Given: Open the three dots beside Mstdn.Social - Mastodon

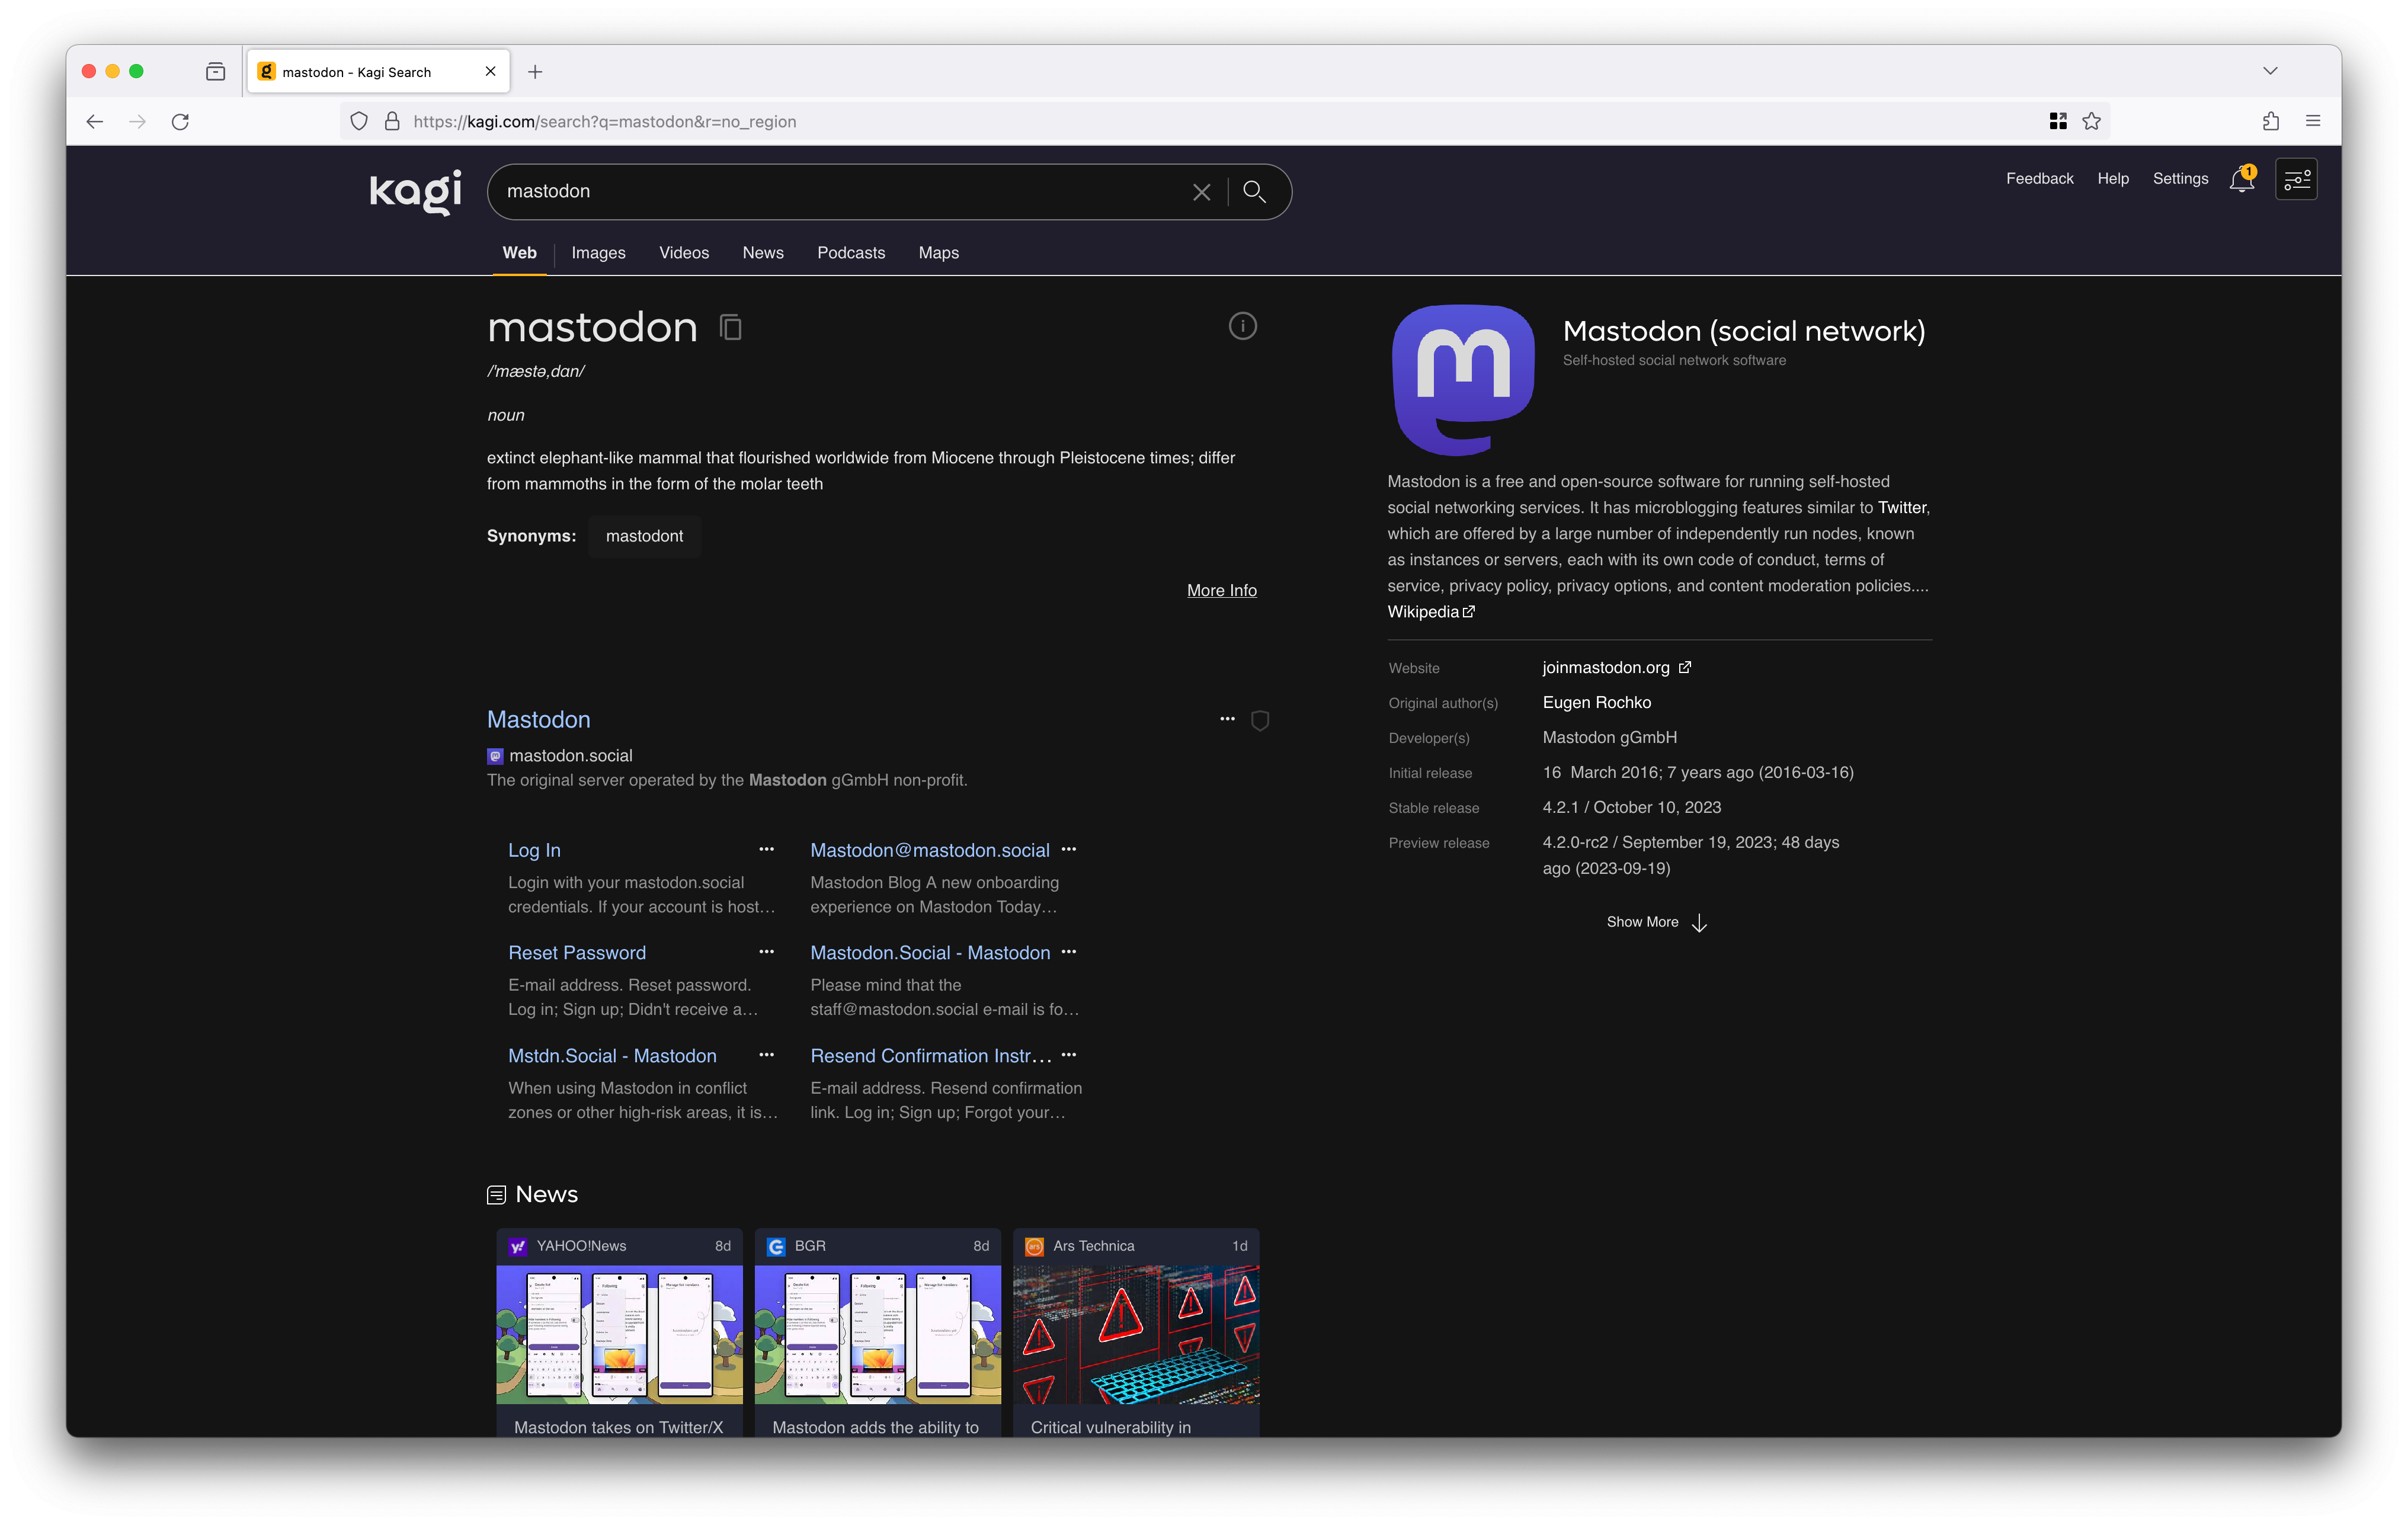Looking at the screenshot, I should point(767,1055).
